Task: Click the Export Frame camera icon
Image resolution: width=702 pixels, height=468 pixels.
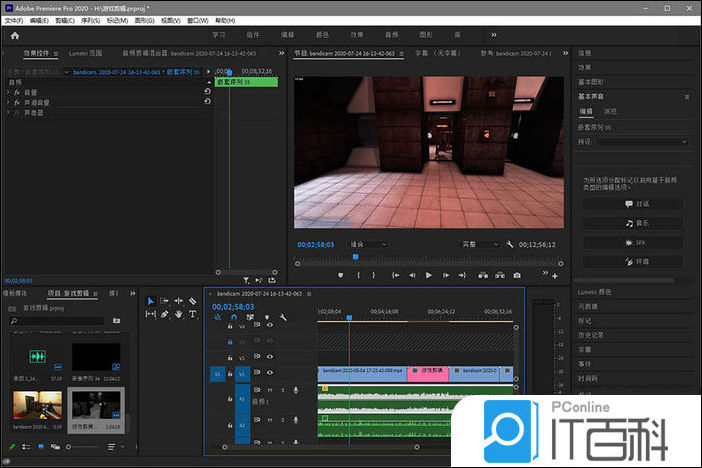Action: [517, 275]
